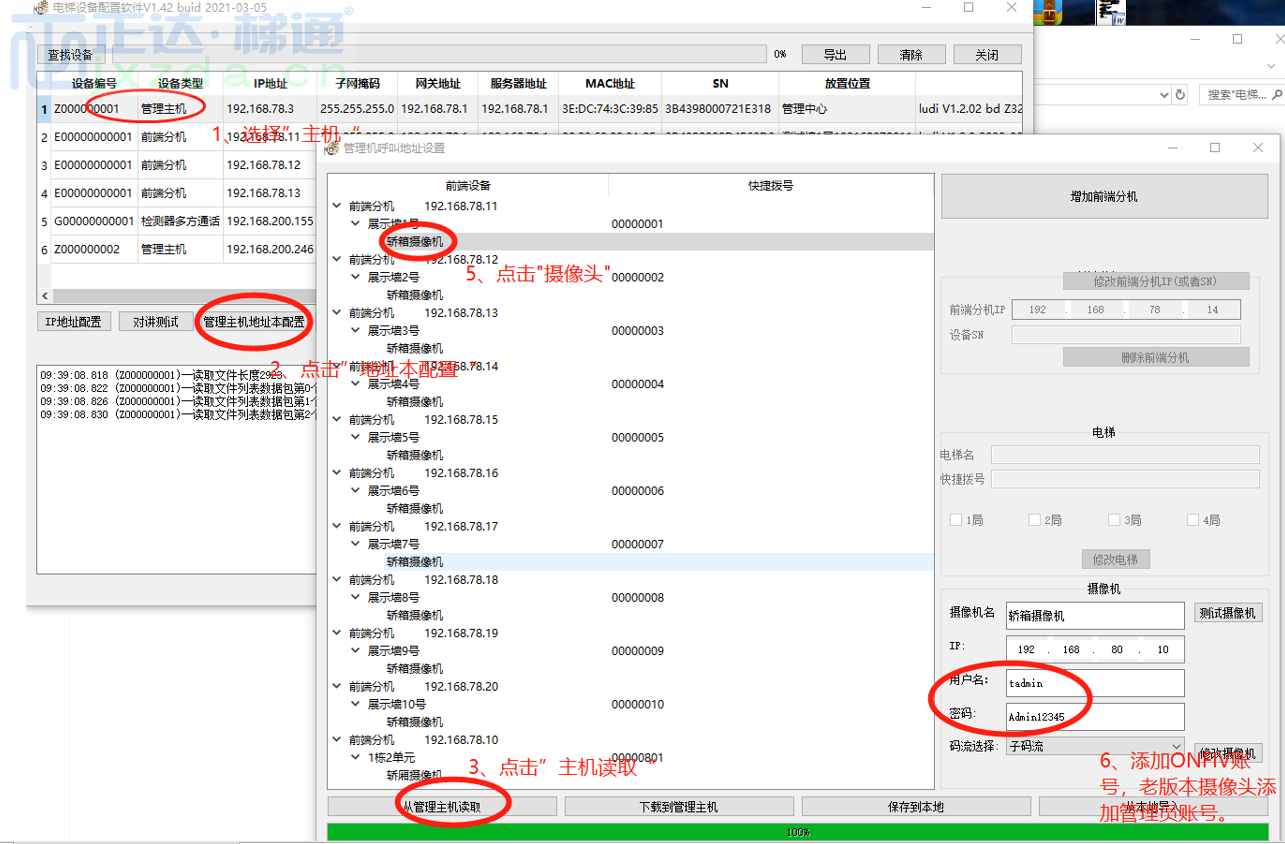Click the green 100% progress bar
This screenshot has height=844, width=1285.
point(798,832)
